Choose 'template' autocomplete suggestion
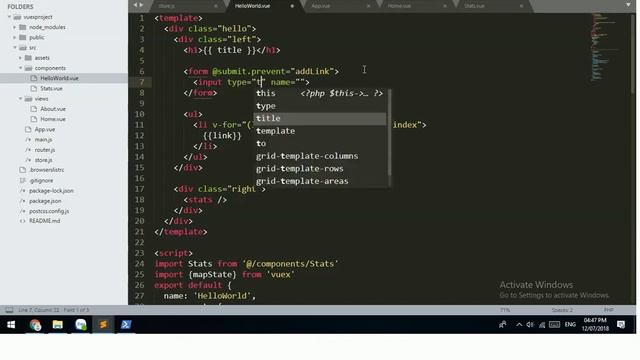 320,131
